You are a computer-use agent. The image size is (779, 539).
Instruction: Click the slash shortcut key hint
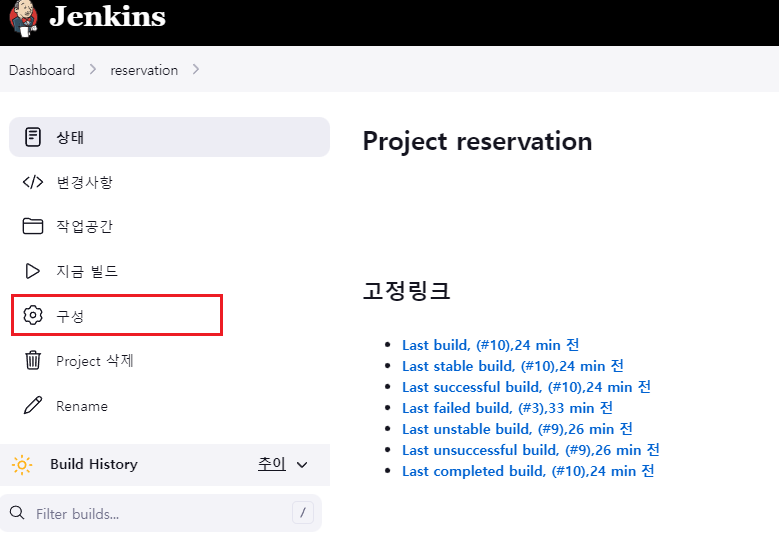click(x=303, y=513)
